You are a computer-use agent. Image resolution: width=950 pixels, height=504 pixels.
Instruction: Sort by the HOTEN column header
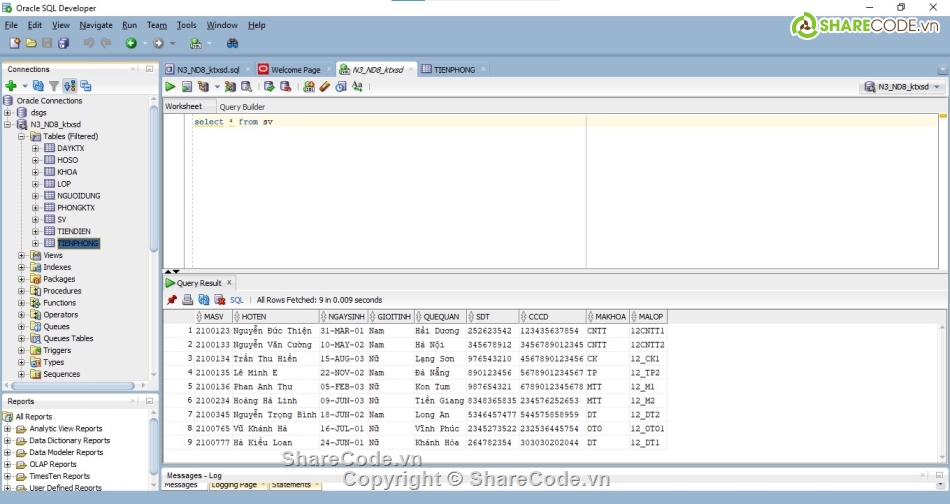tap(276, 317)
